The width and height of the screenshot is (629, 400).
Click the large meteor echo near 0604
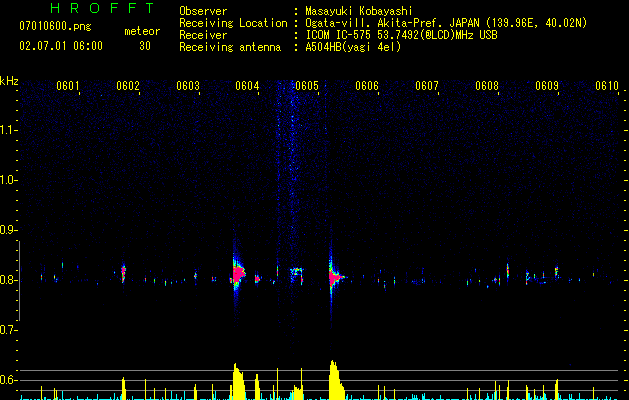pyautogui.click(x=238, y=274)
